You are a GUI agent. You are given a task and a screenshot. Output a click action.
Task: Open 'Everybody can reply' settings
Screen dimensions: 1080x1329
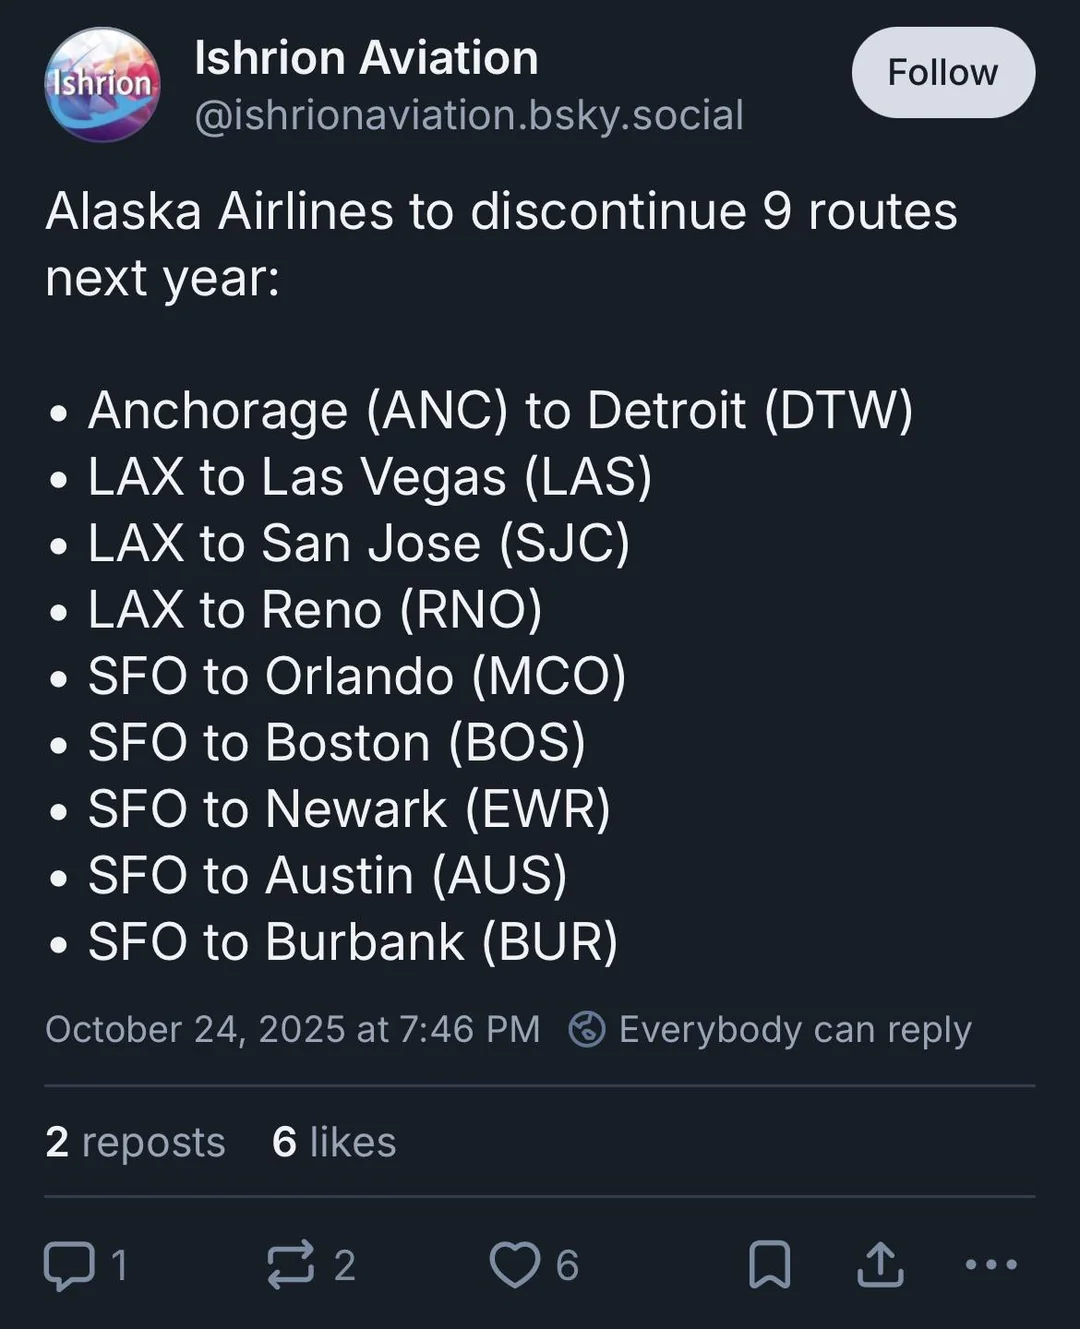[795, 1029]
